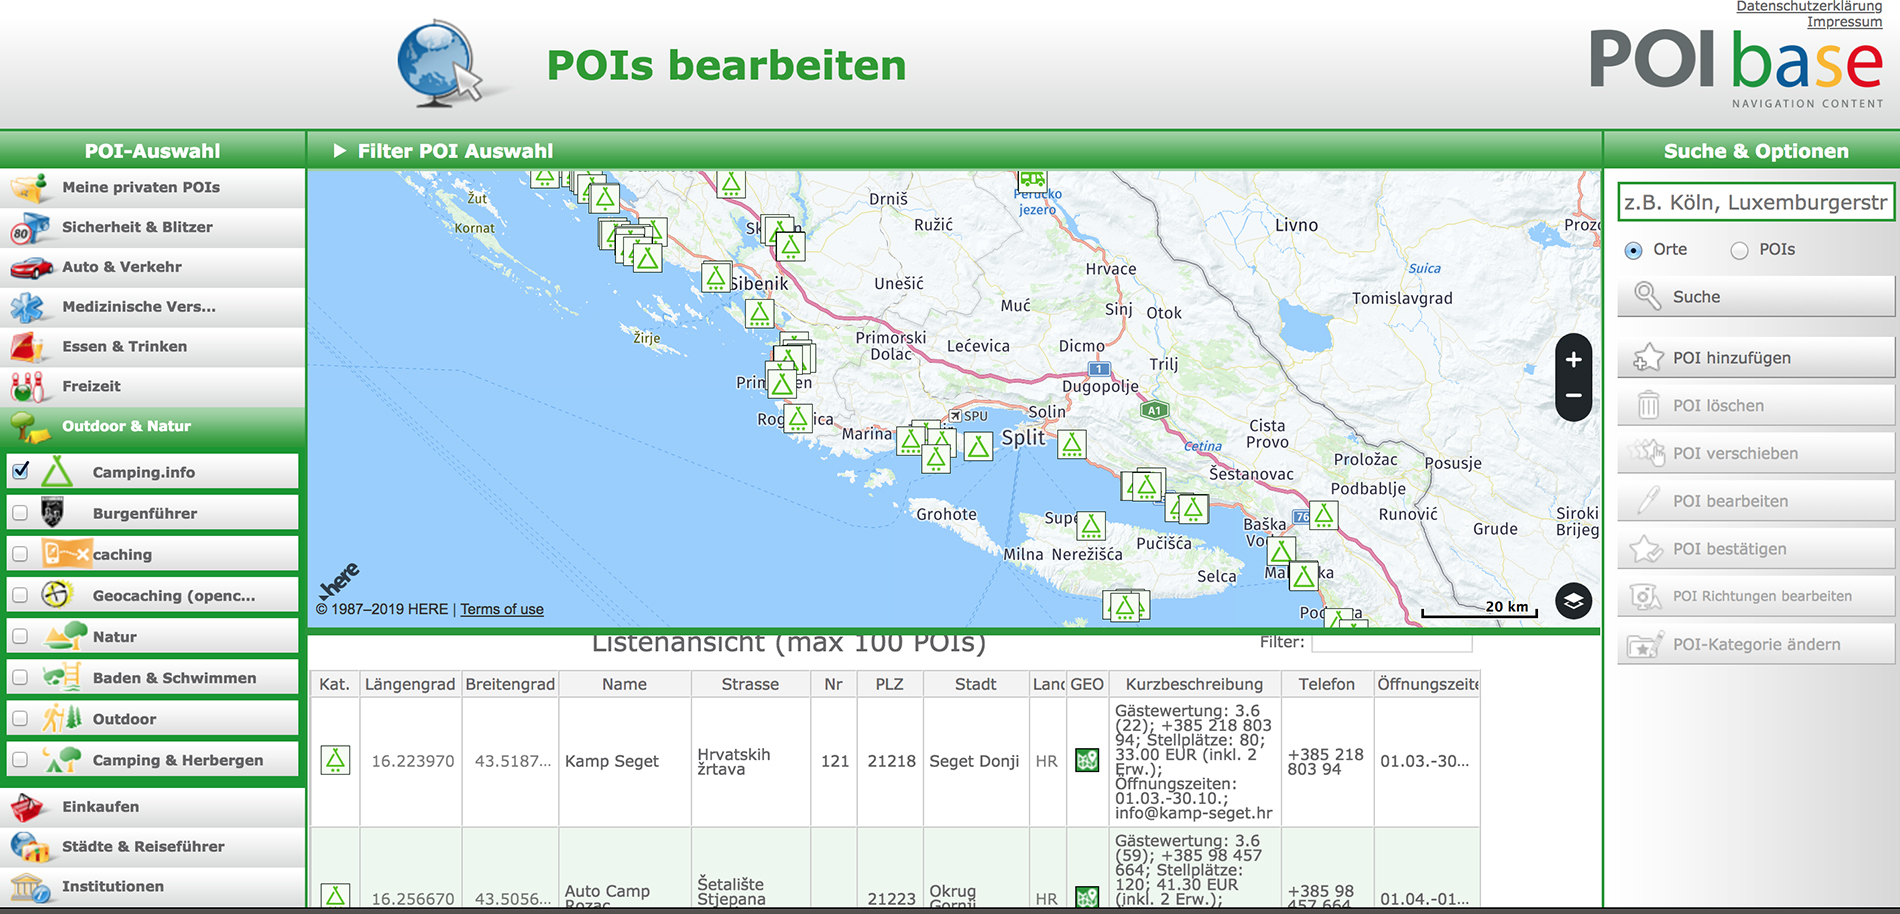The width and height of the screenshot is (1900, 914).
Task: Click the location search input field
Action: (x=1755, y=203)
